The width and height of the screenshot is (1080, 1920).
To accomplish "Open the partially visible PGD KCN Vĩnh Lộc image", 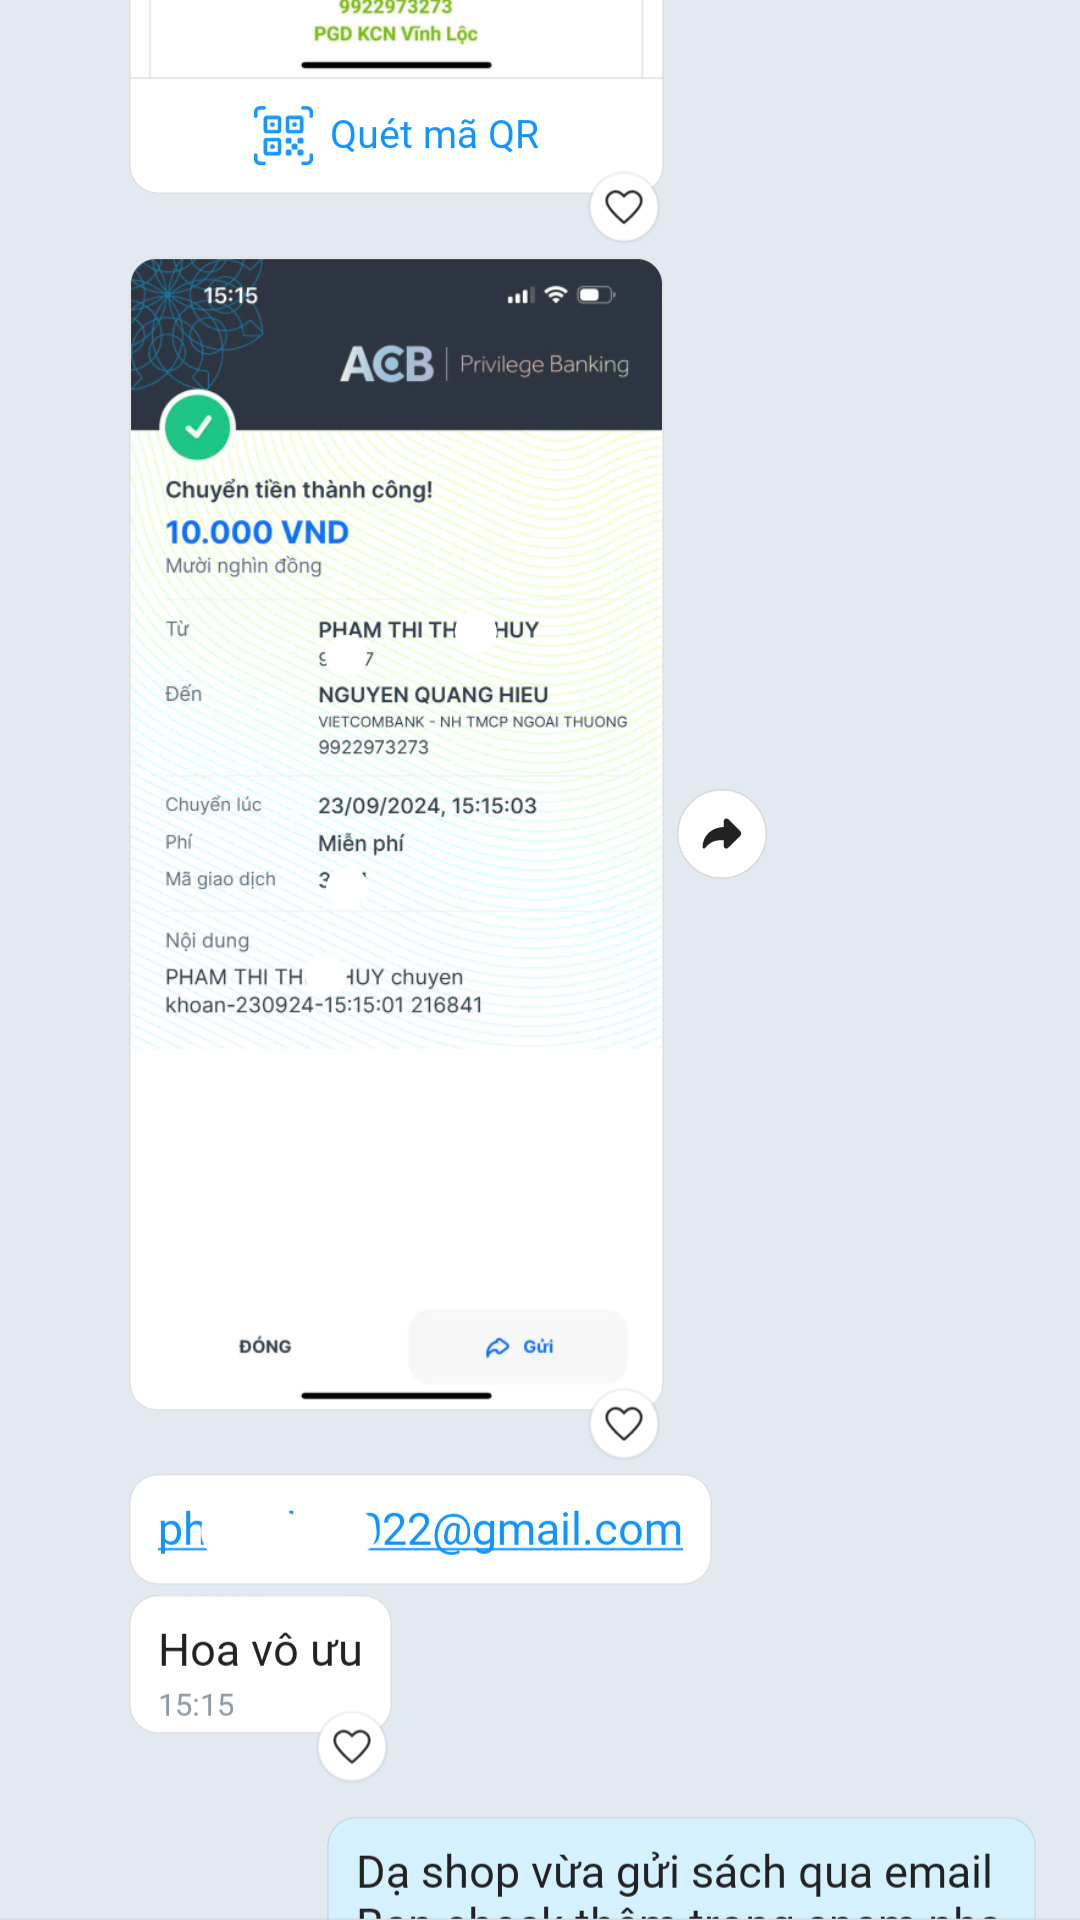I will [x=396, y=38].
